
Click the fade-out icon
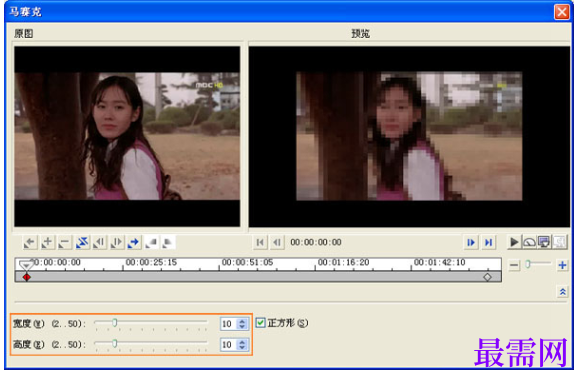[x=168, y=243]
